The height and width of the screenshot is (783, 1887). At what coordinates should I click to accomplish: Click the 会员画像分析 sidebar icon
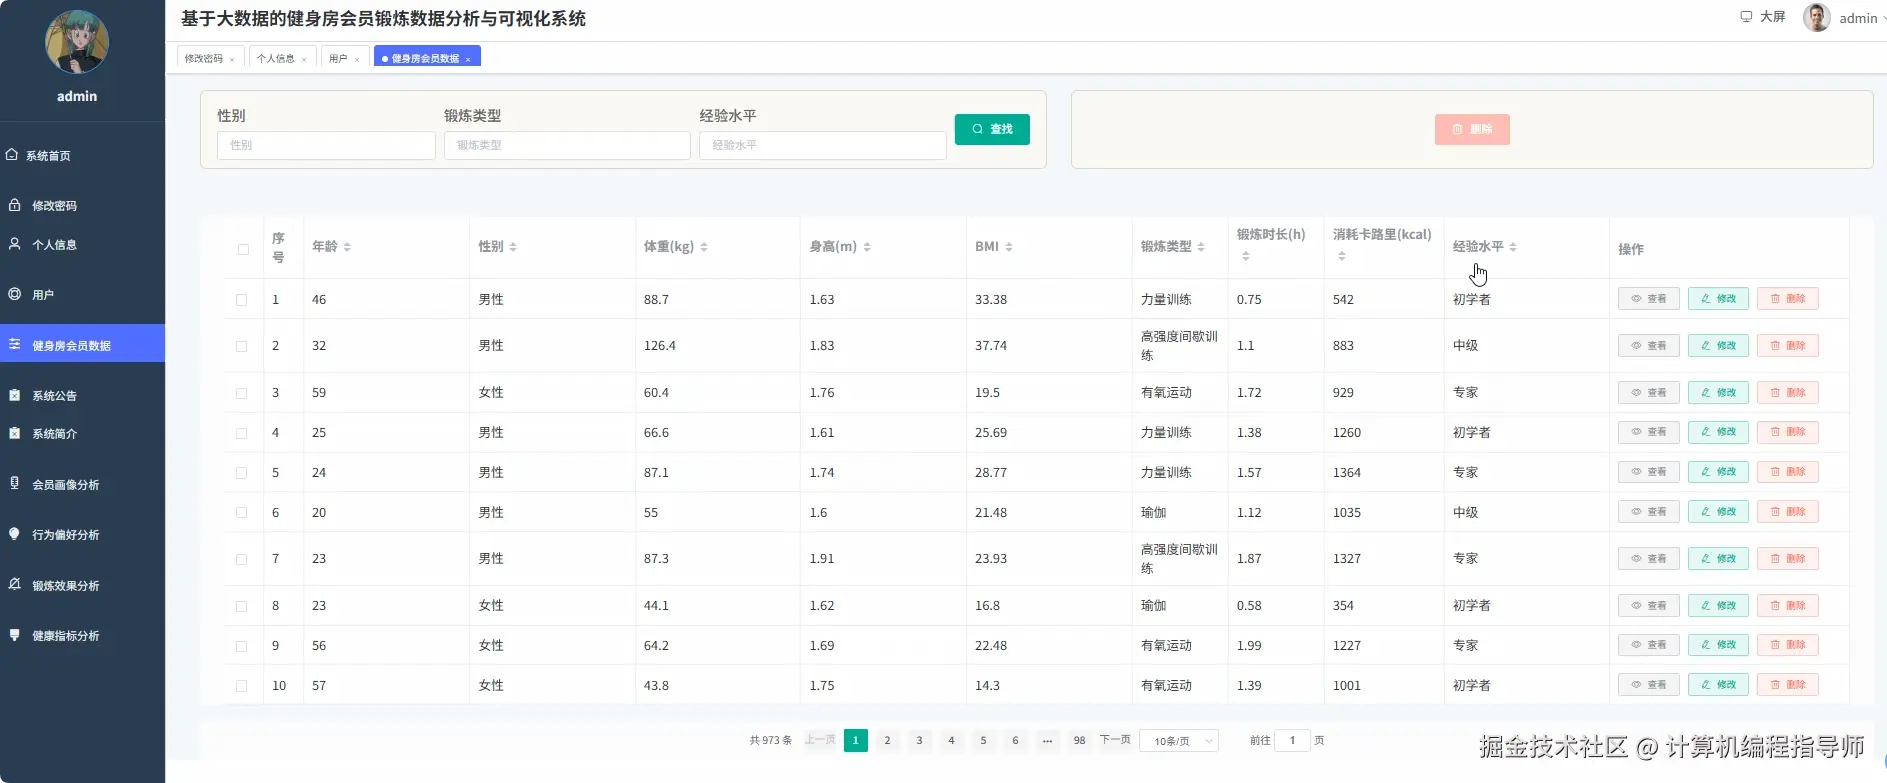(x=15, y=483)
